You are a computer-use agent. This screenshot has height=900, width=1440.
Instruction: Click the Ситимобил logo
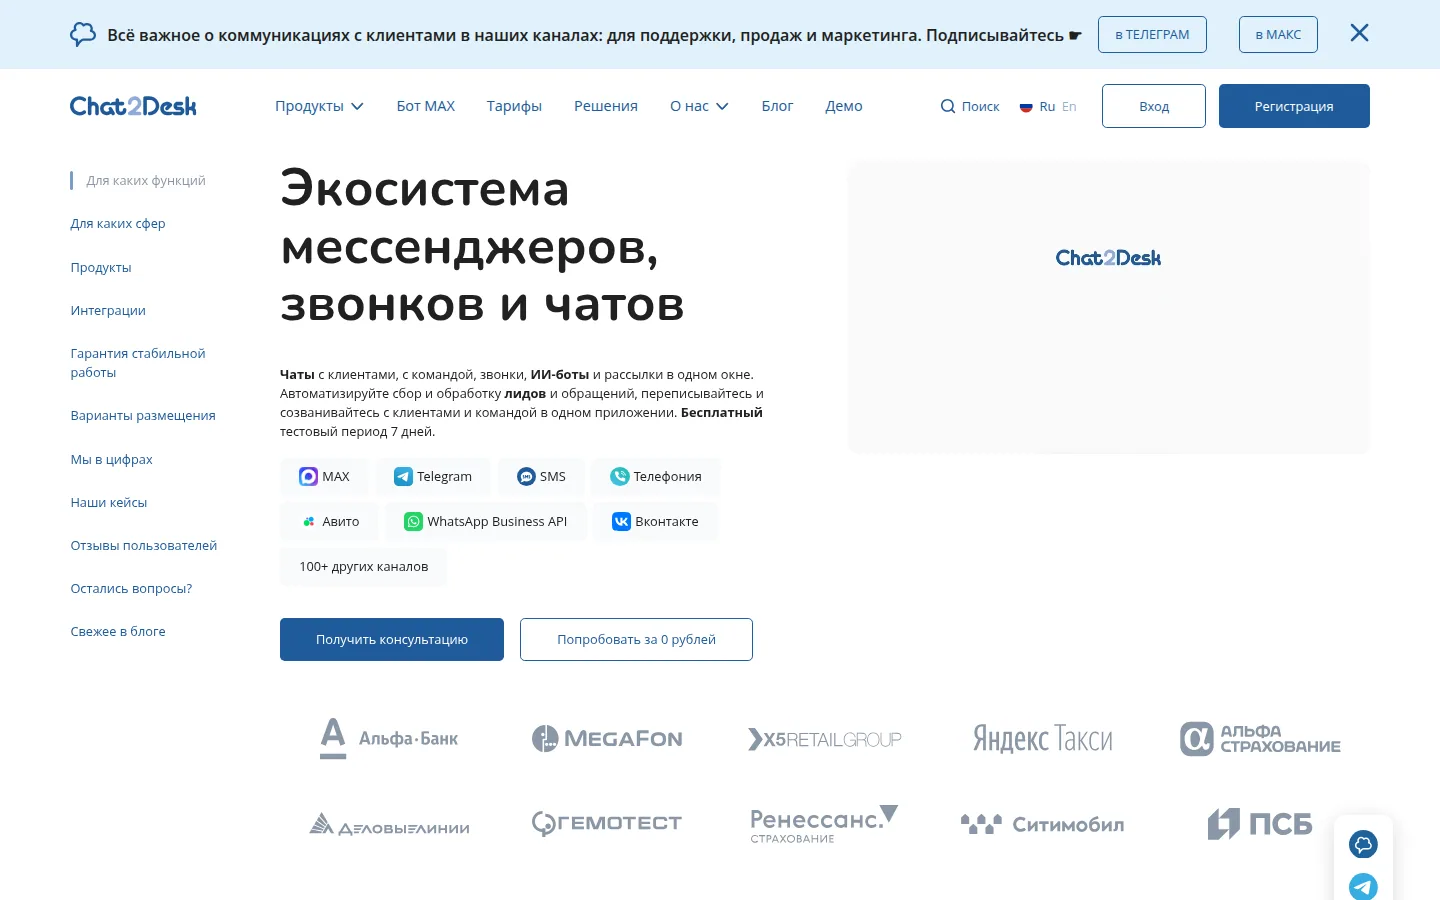[1042, 824]
